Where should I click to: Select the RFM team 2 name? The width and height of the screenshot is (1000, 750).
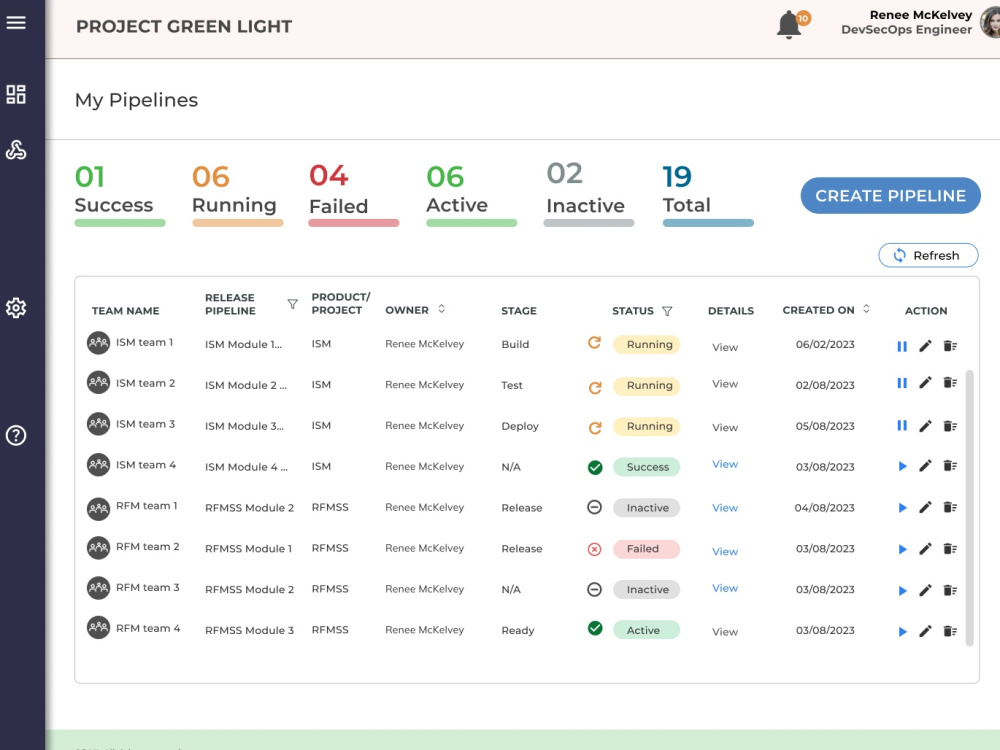[x=147, y=547]
